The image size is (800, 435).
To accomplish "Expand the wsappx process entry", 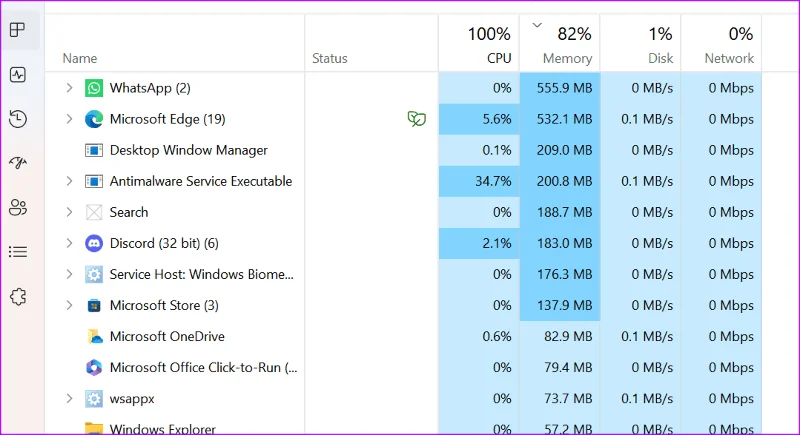I will (69, 398).
